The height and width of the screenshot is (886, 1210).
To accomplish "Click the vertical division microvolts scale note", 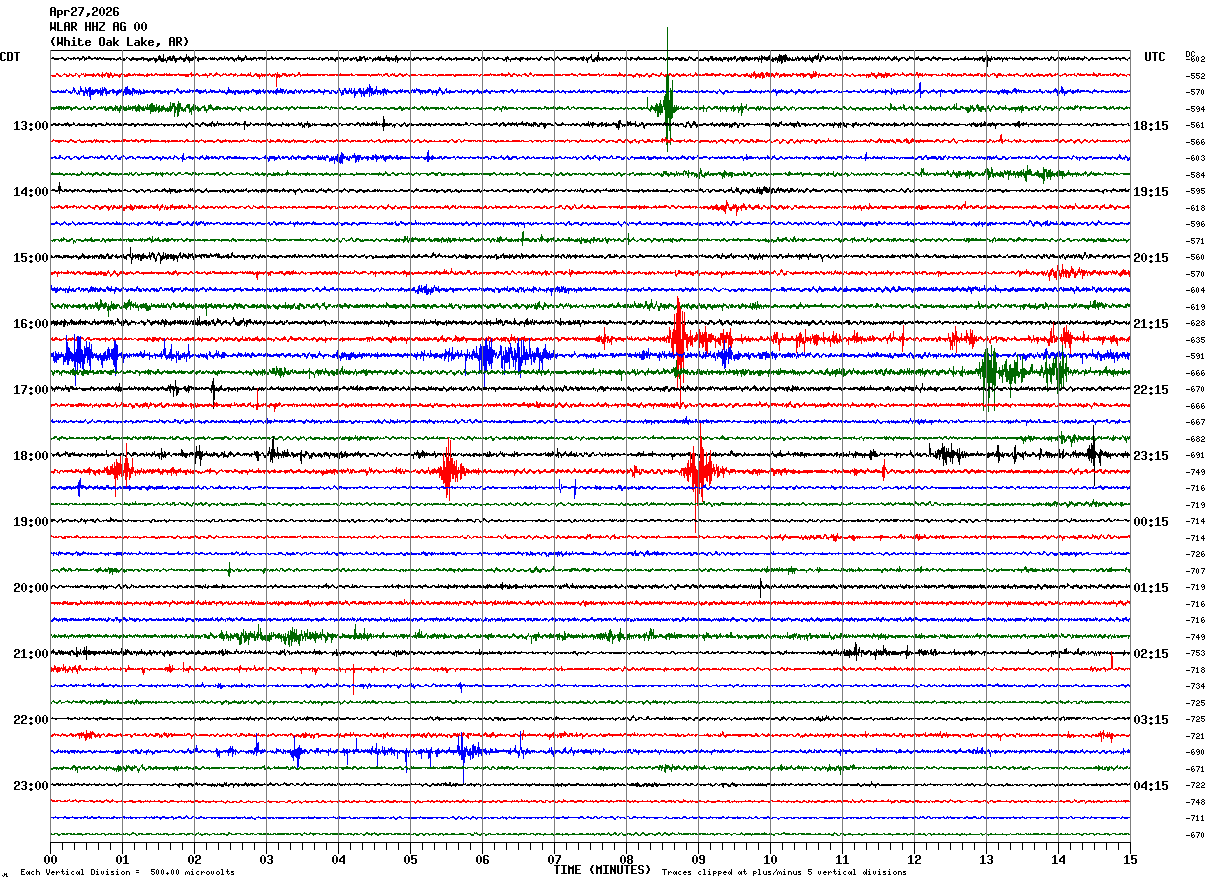I will [x=127, y=873].
